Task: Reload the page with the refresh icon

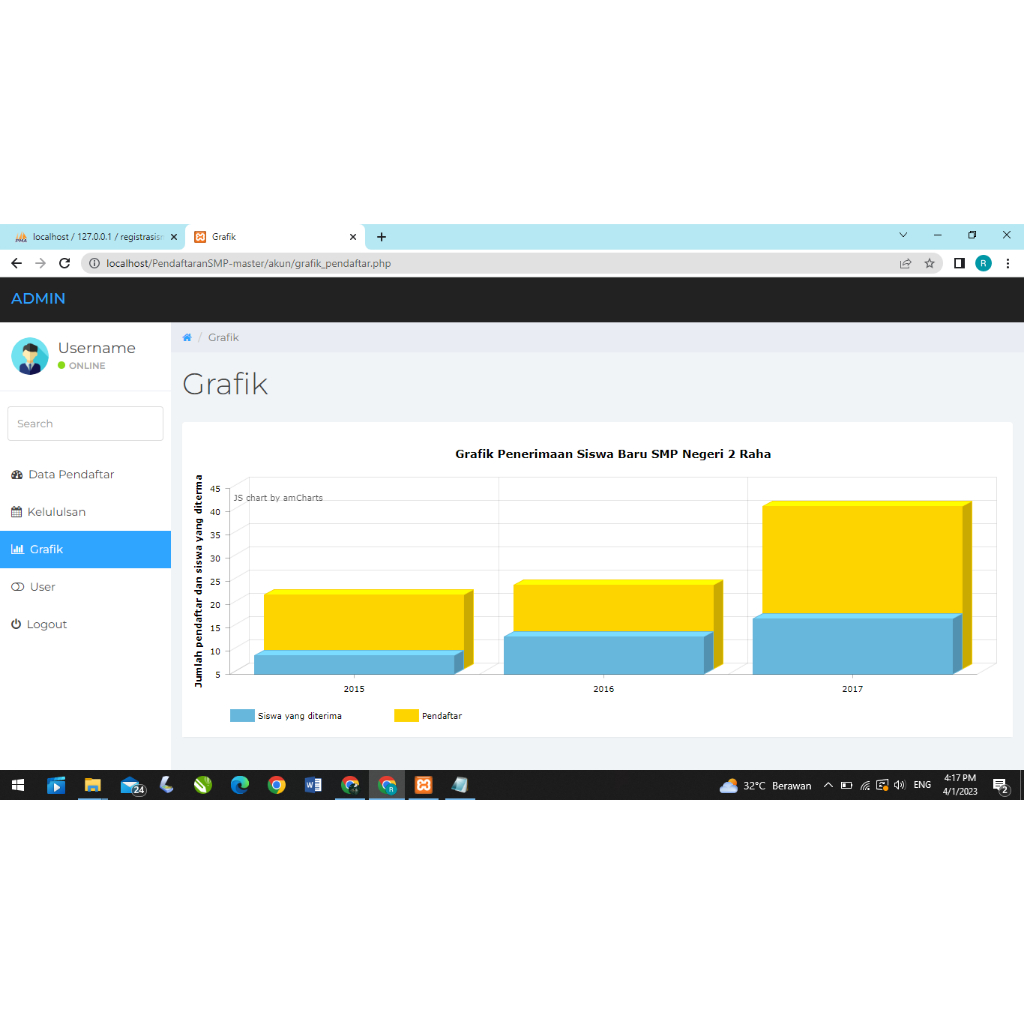Action: tap(65, 264)
